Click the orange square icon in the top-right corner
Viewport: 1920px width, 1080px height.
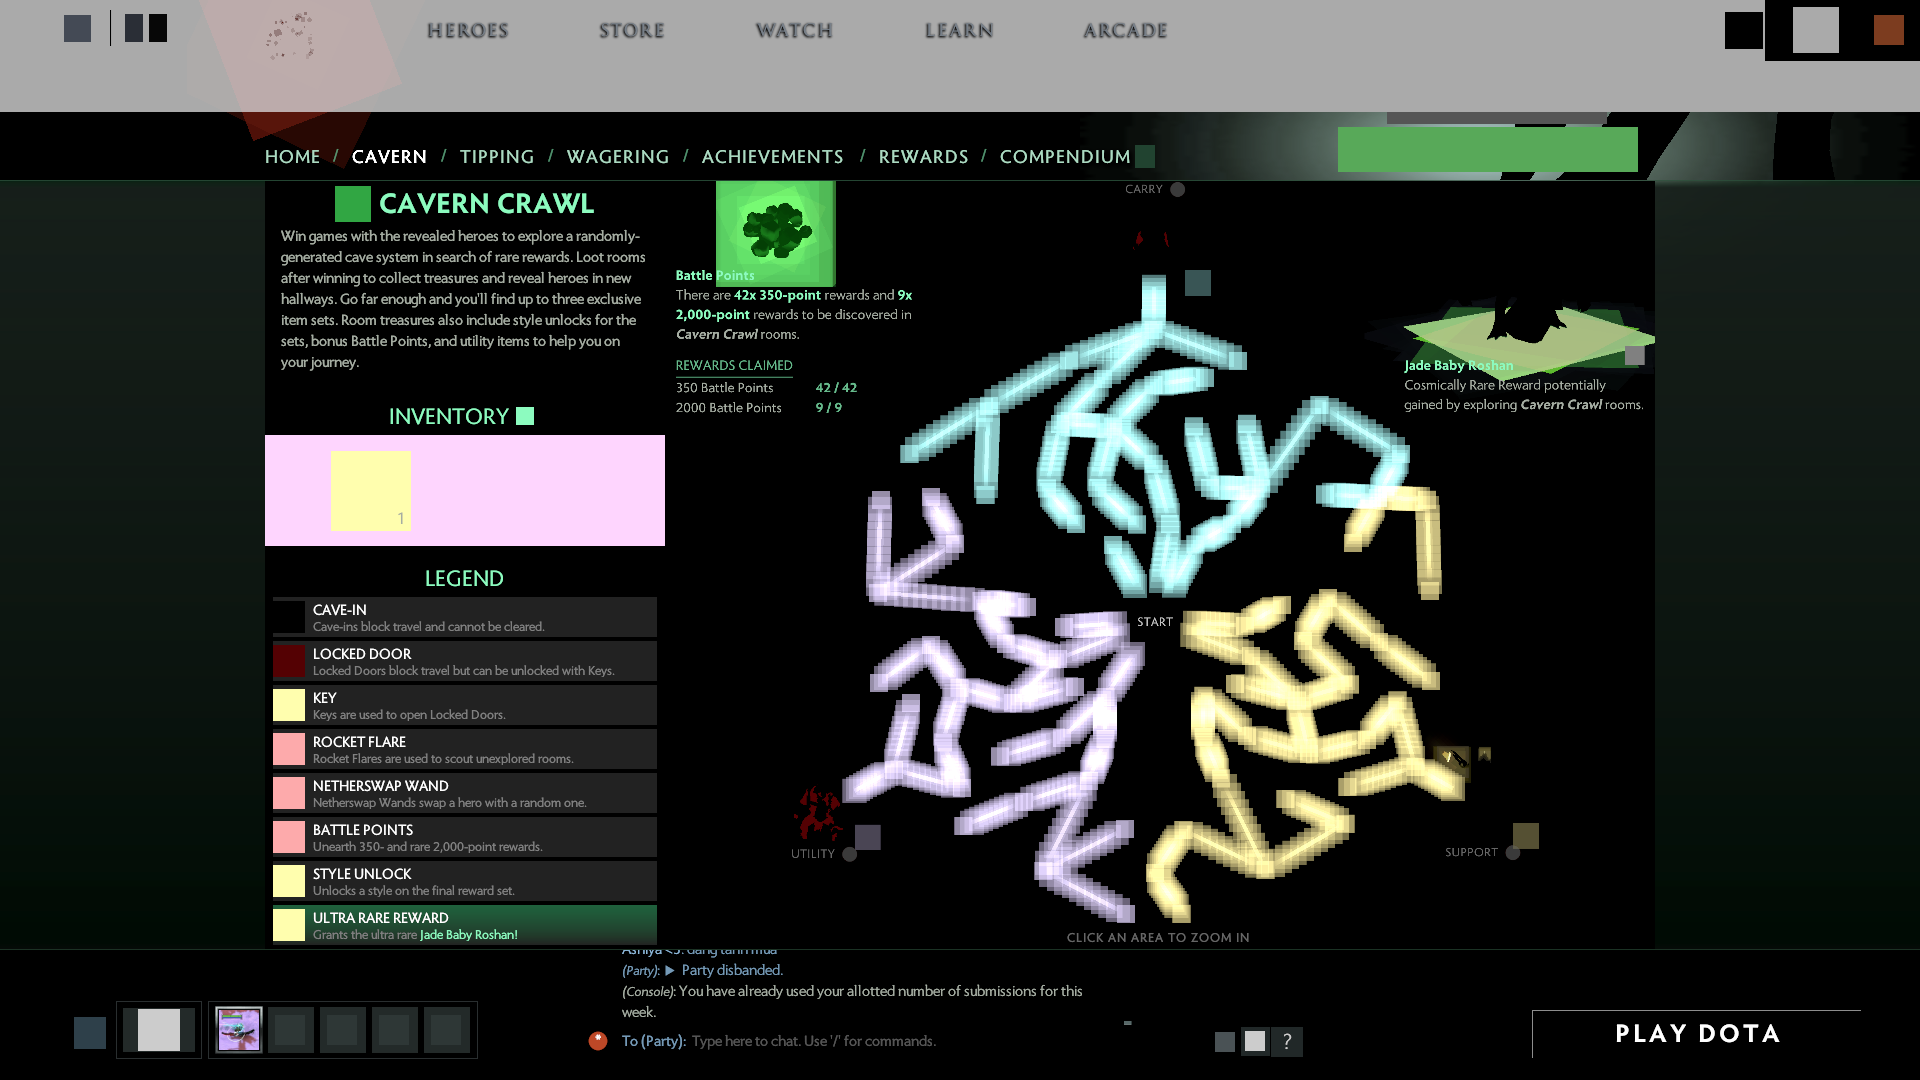[1888, 30]
